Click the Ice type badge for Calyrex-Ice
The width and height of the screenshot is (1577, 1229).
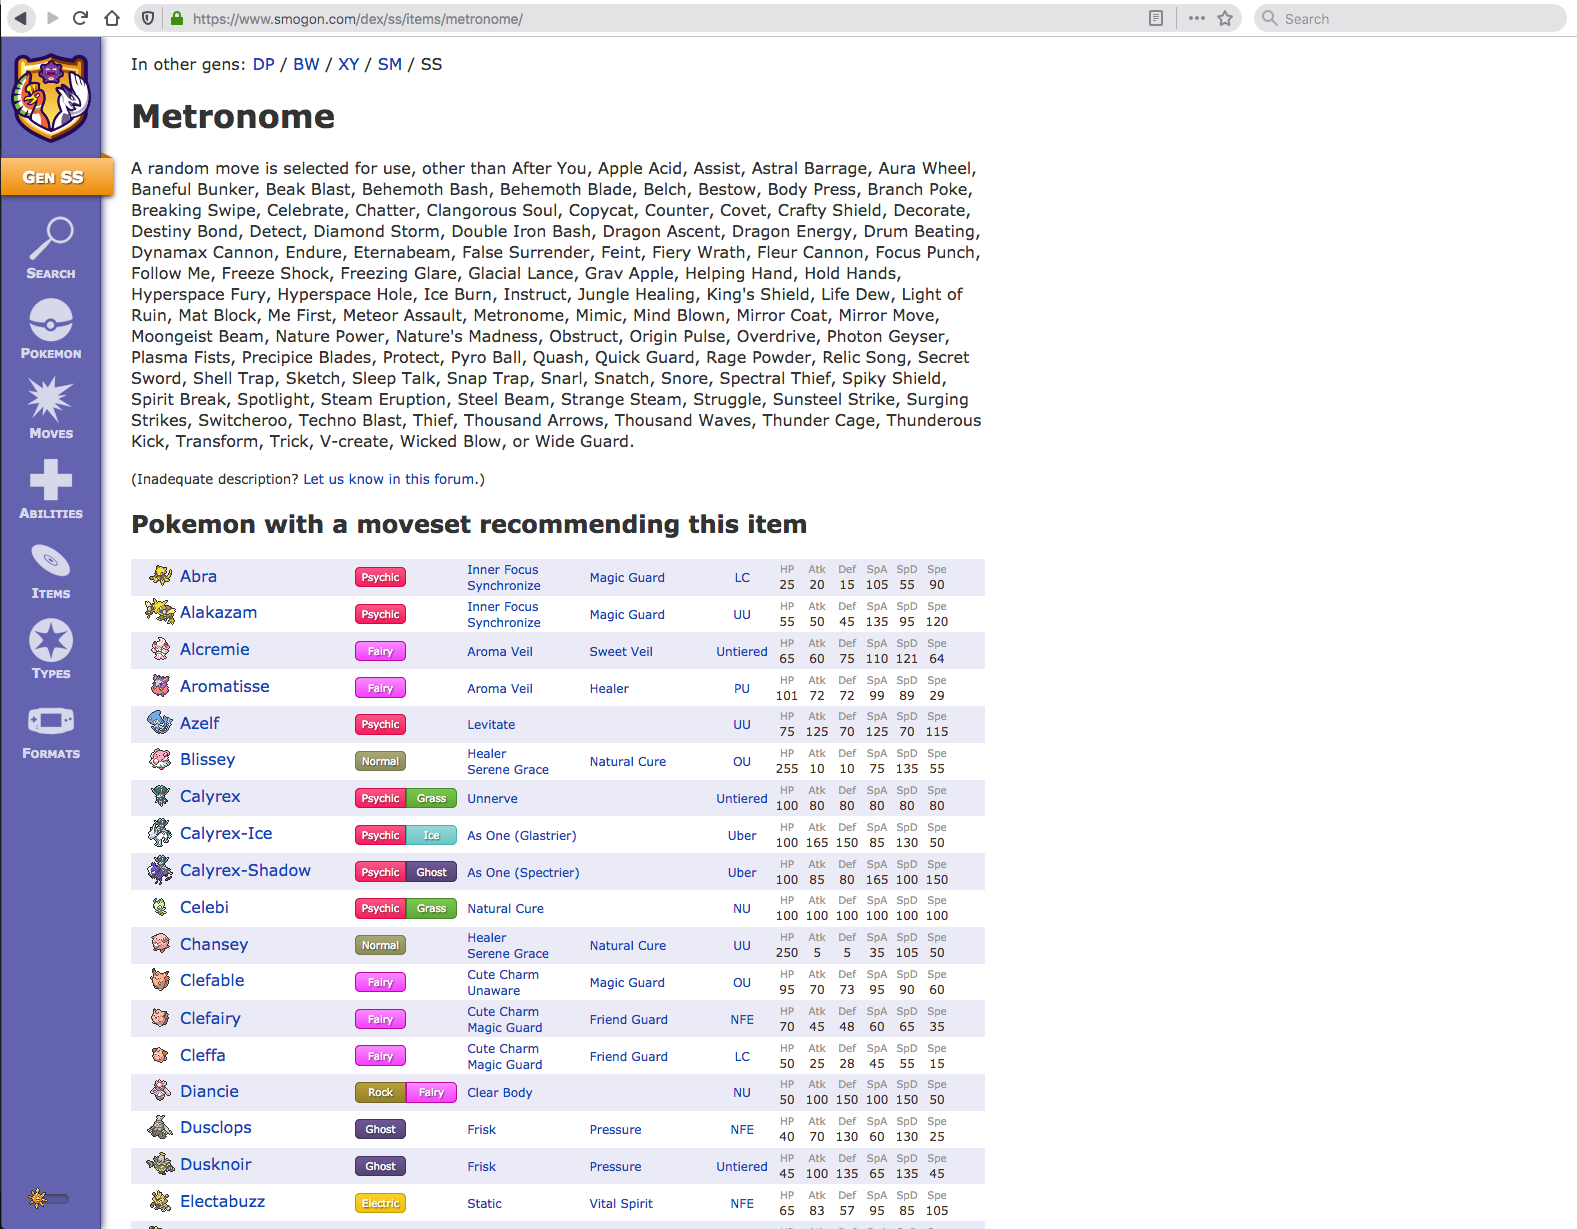pyautogui.click(x=432, y=835)
